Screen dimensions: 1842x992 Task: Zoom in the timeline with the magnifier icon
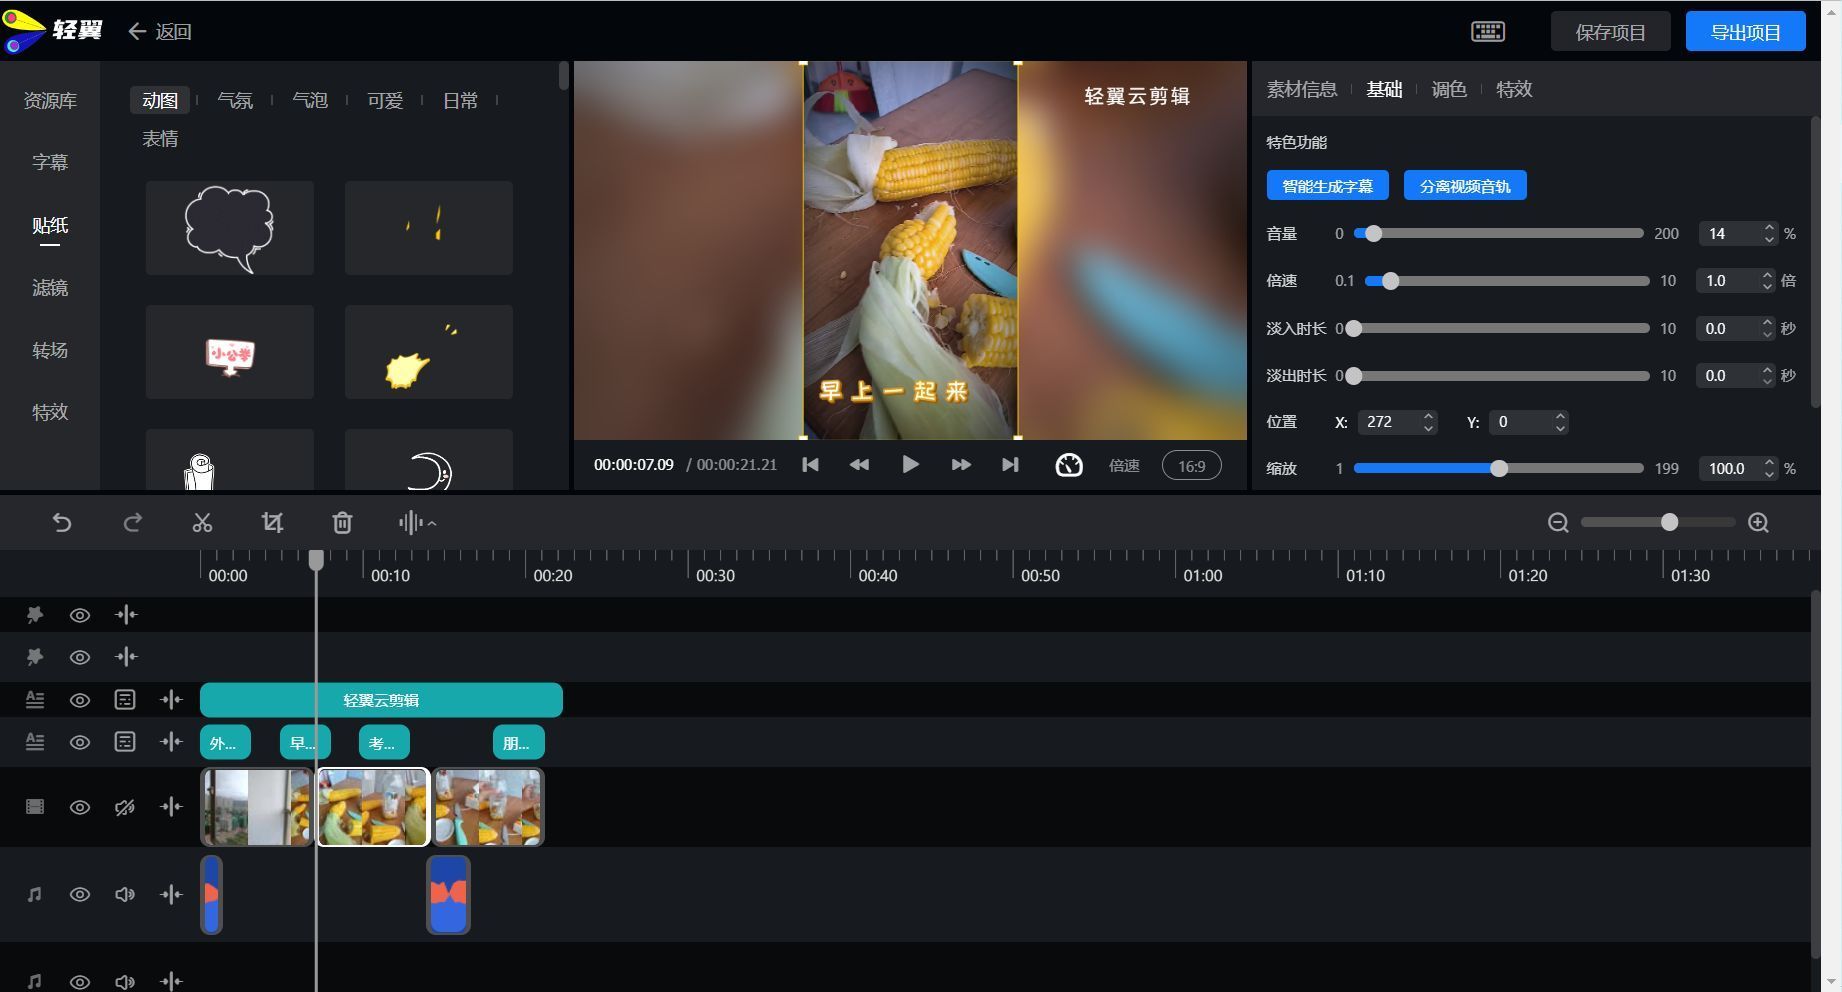(x=1758, y=522)
